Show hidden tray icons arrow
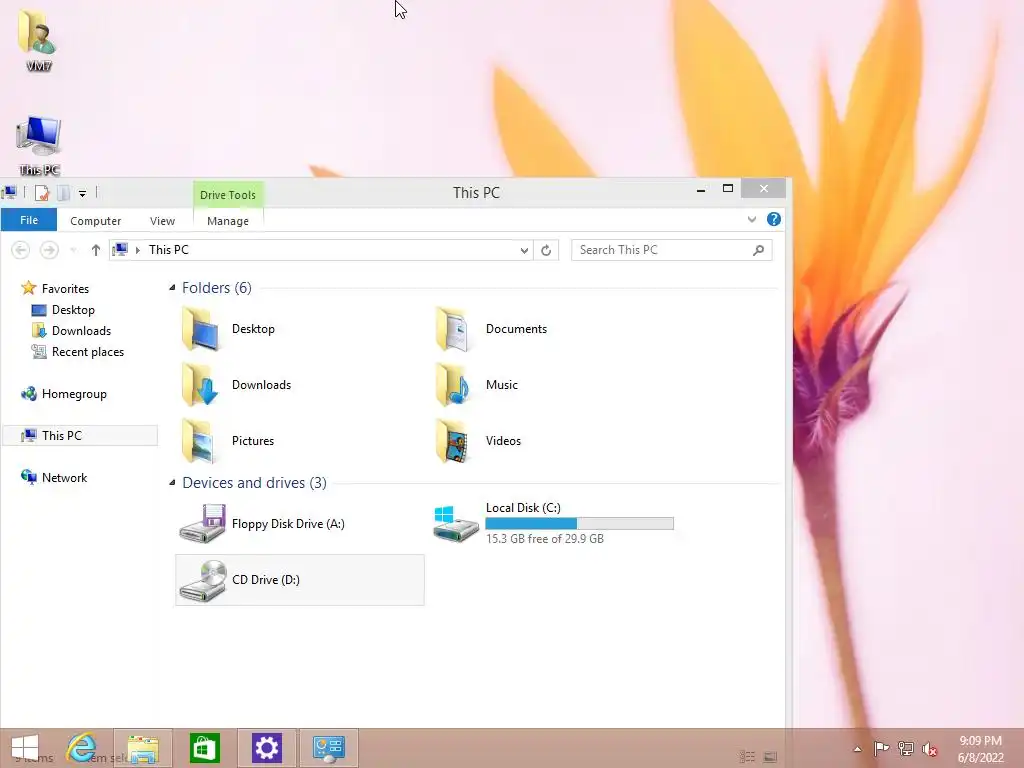 click(857, 749)
